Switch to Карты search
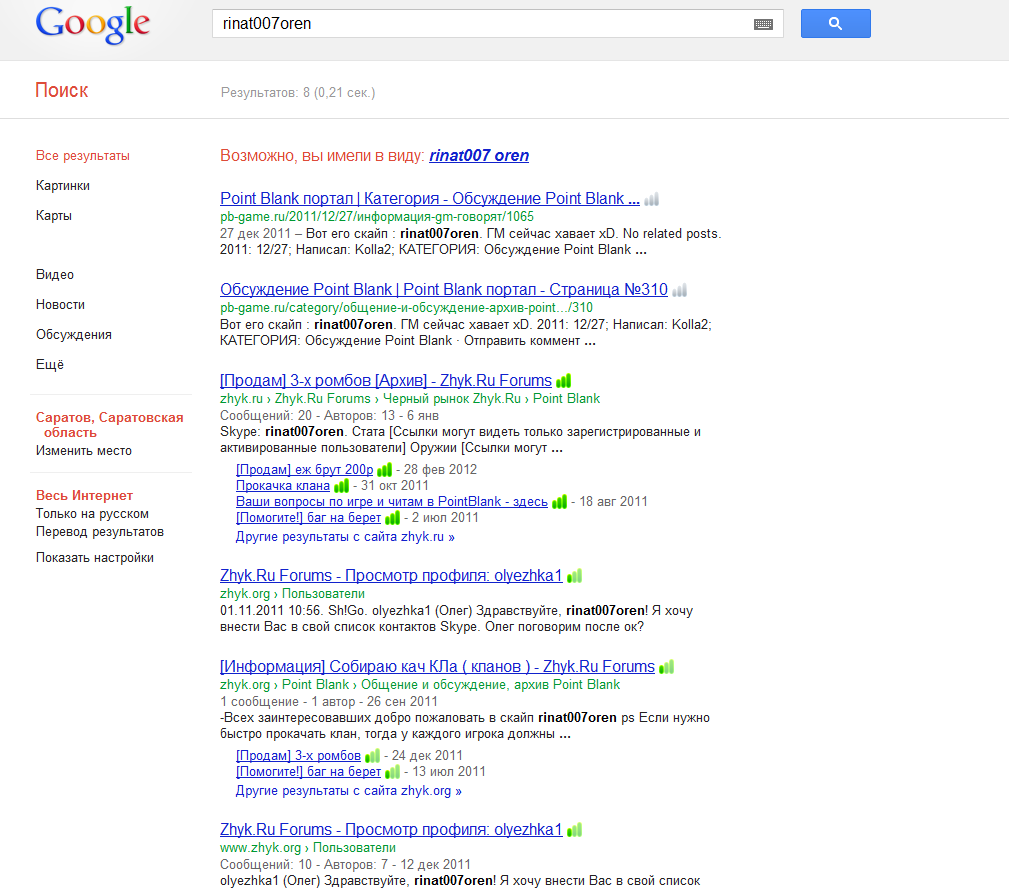The height and width of the screenshot is (888, 1009). pyautogui.click(x=54, y=216)
